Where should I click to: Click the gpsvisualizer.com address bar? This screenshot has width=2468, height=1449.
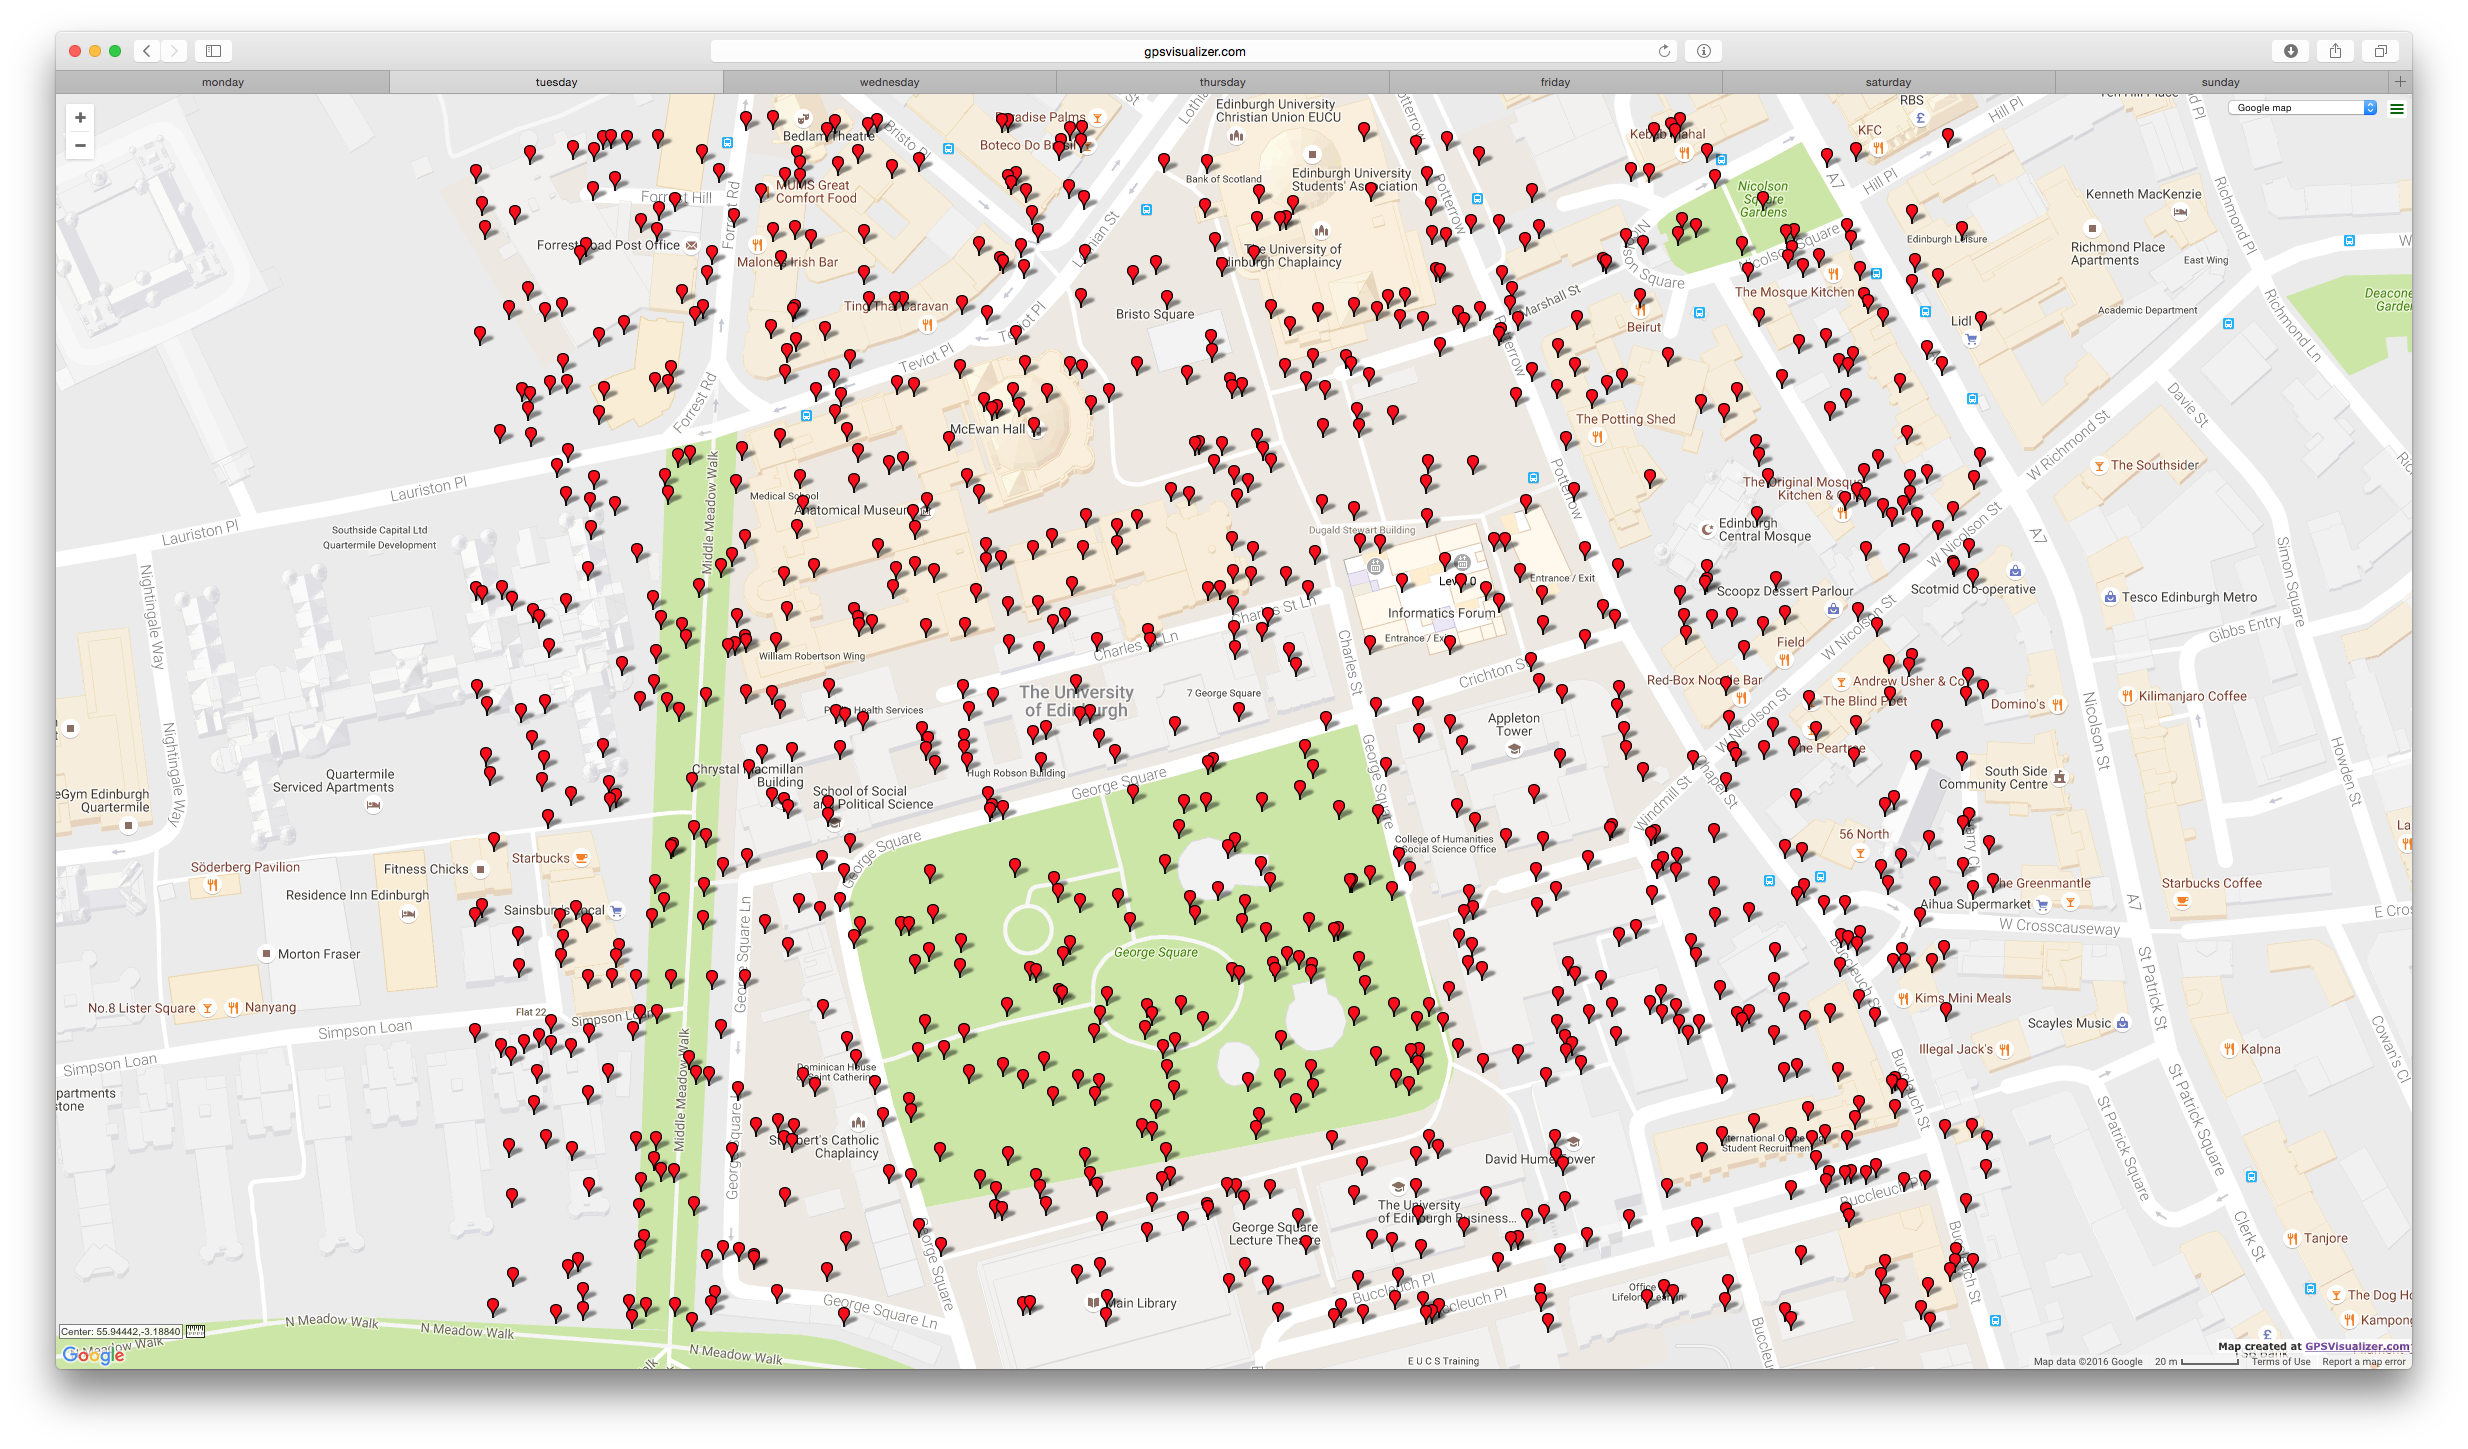coord(1195,51)
